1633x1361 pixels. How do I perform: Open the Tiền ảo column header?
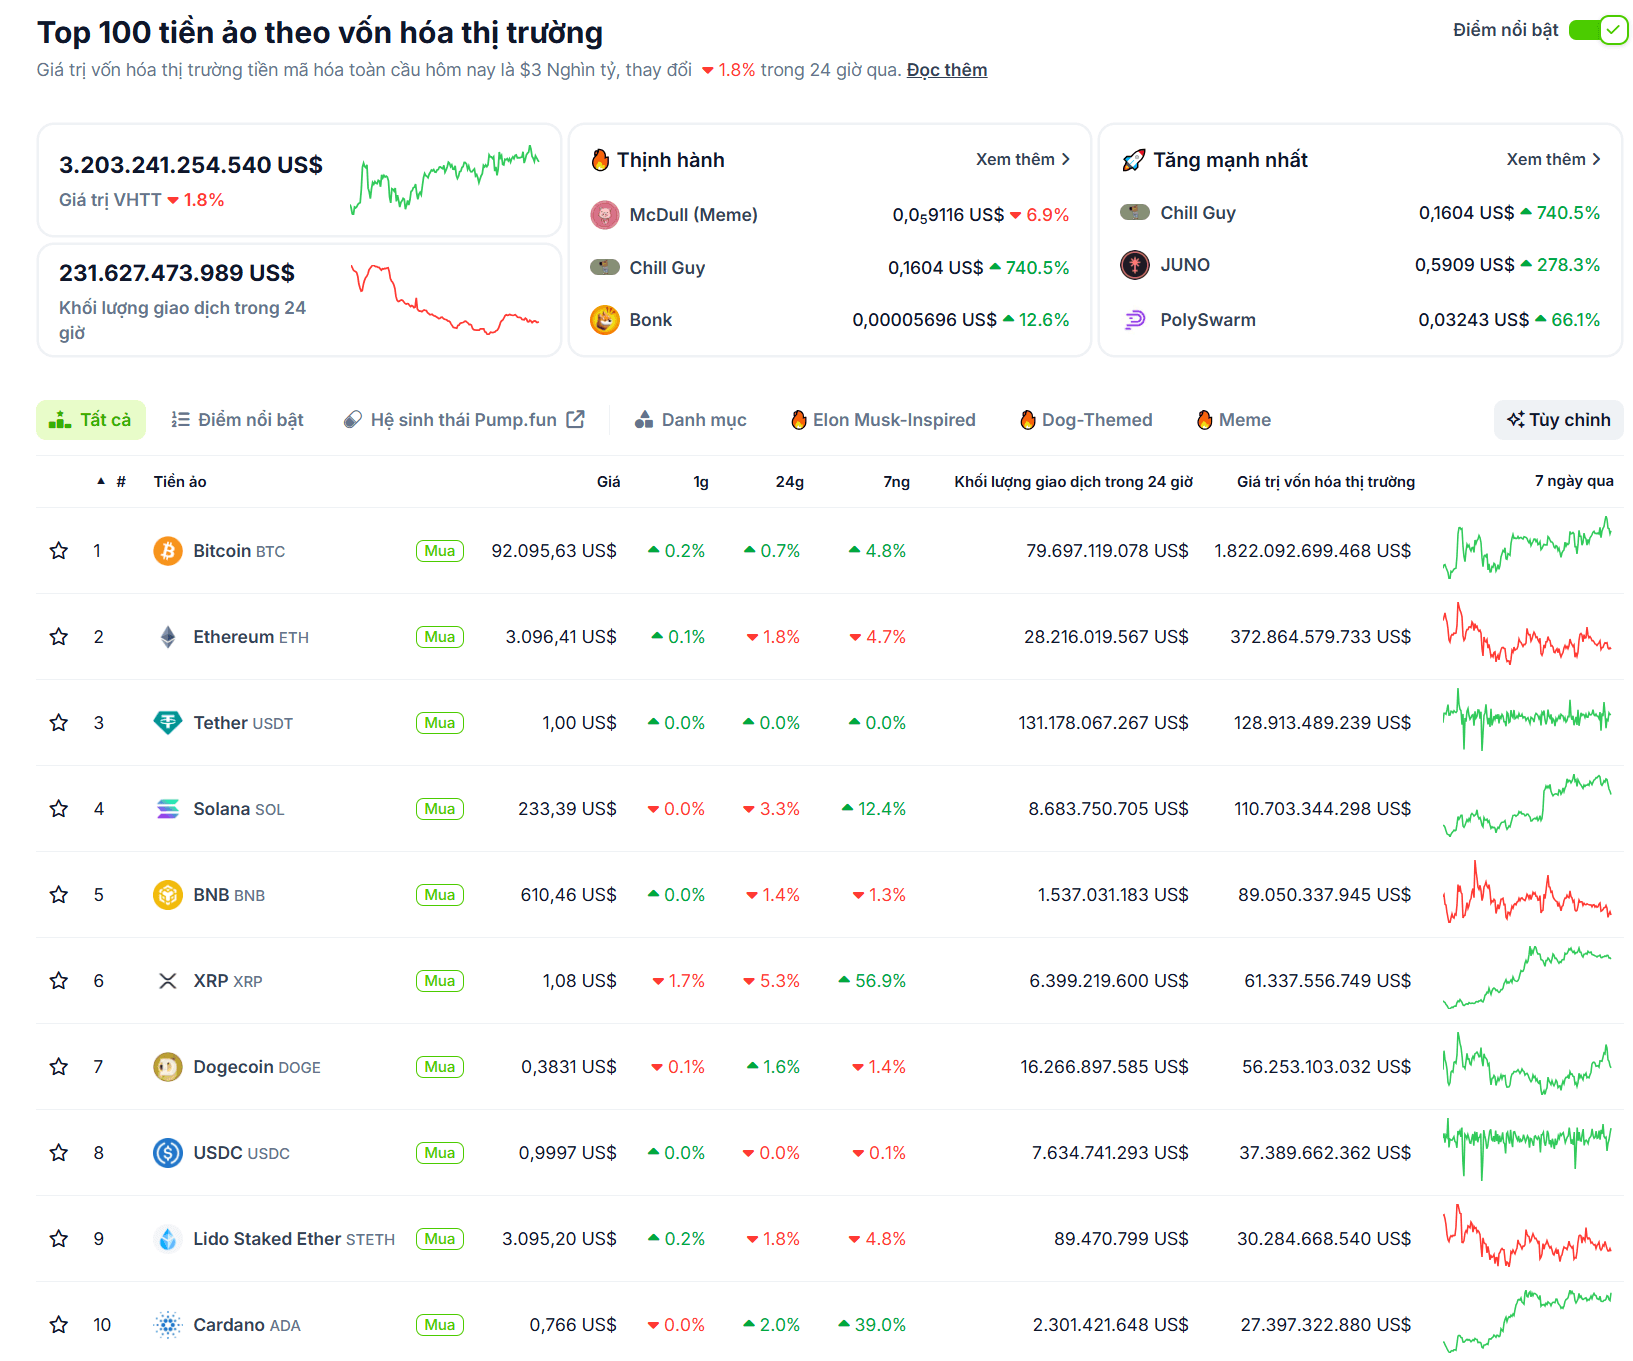[x=180, y=481]
